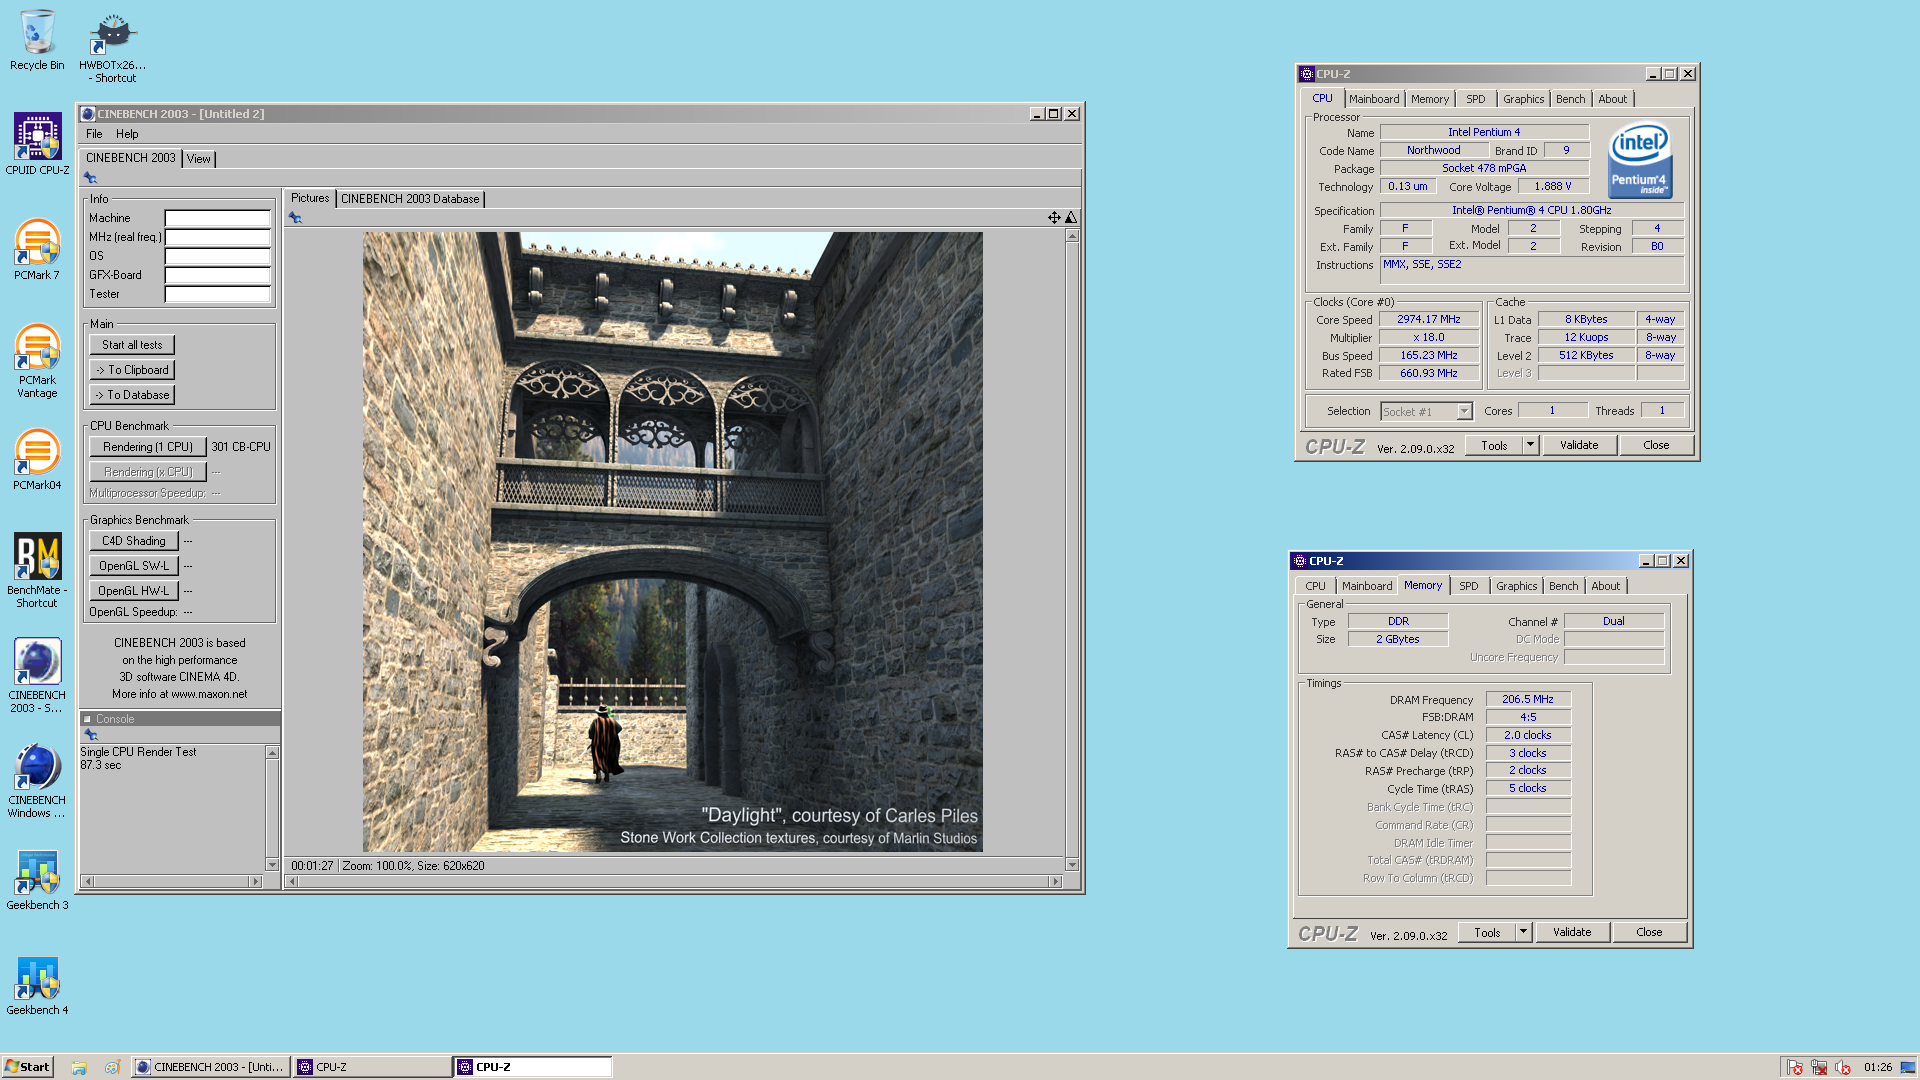This screenshot has height=1080, width=1920.
Task: Click the picture vertical scrollbar up arrow
Action: pos(1072,236)
